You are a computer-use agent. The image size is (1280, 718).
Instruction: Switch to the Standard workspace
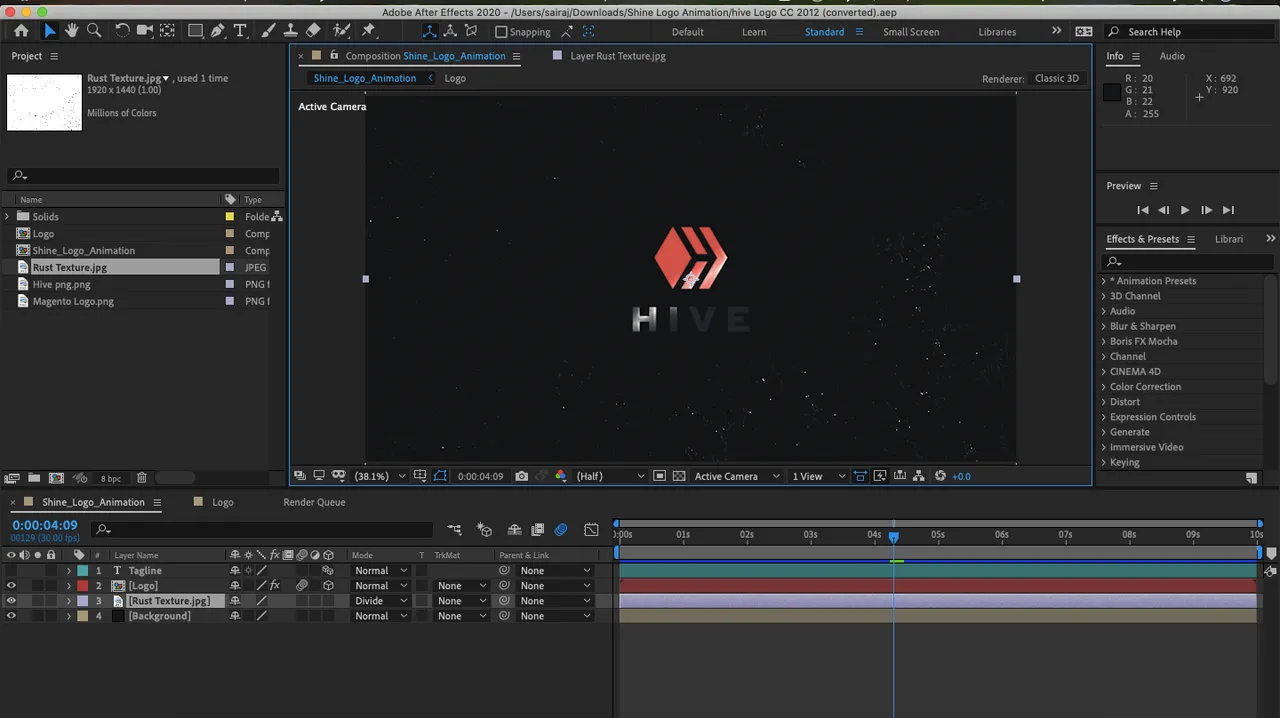(x=824, y=32)
